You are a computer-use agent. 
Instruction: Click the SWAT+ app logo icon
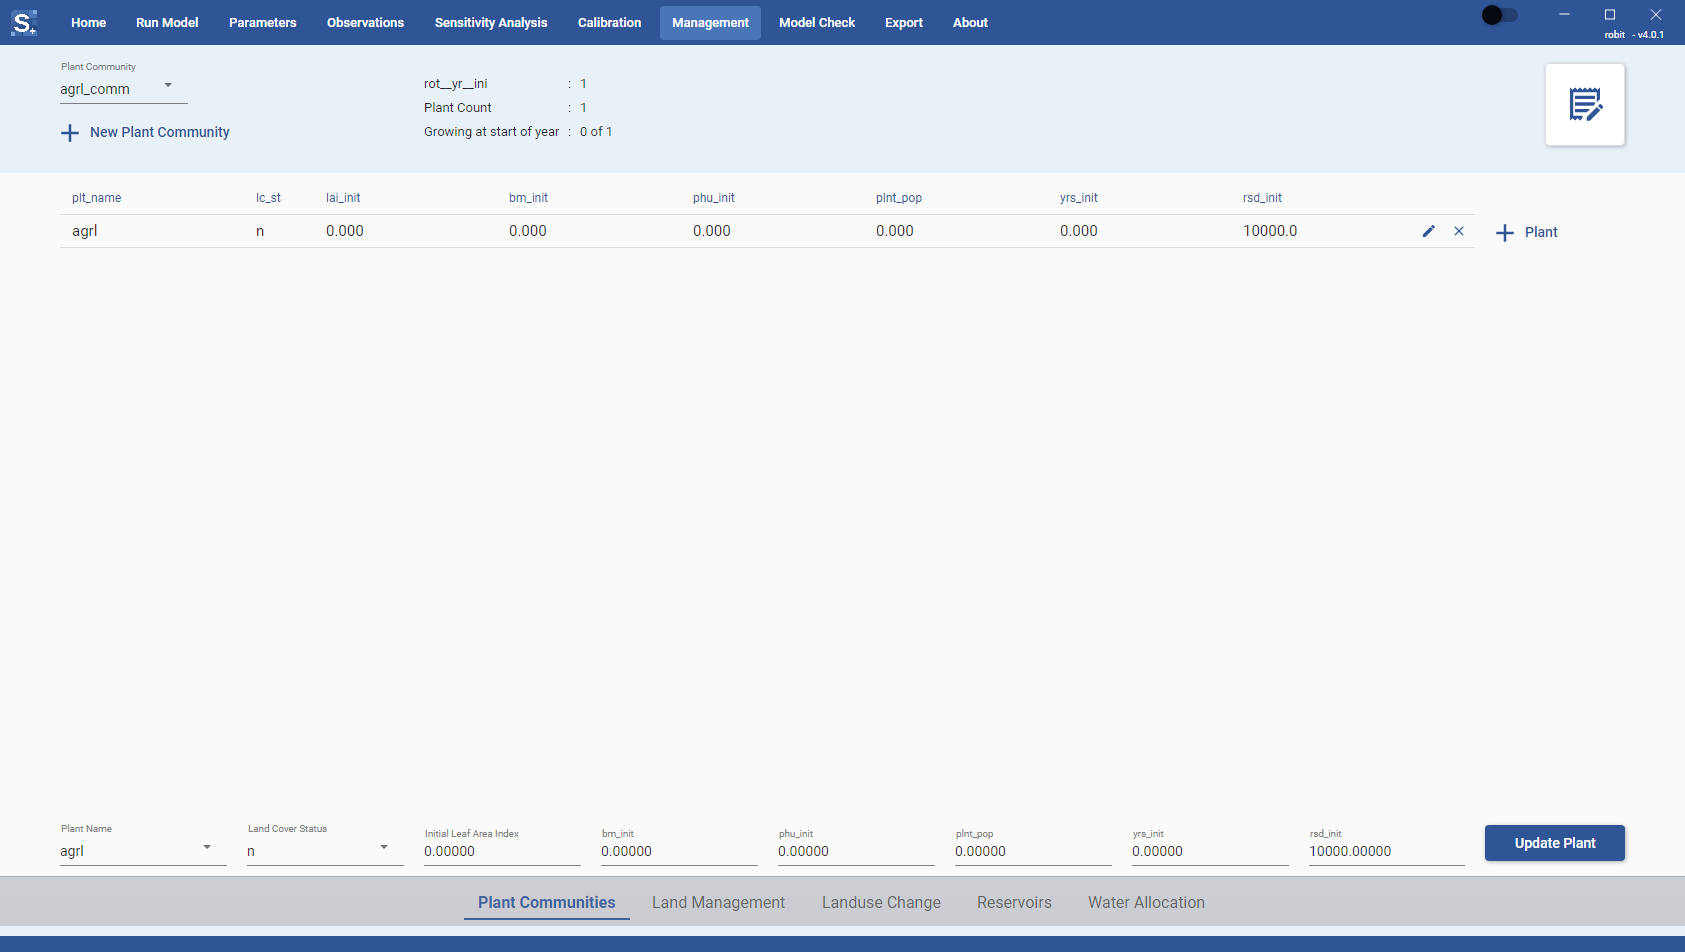click(24, 22)
